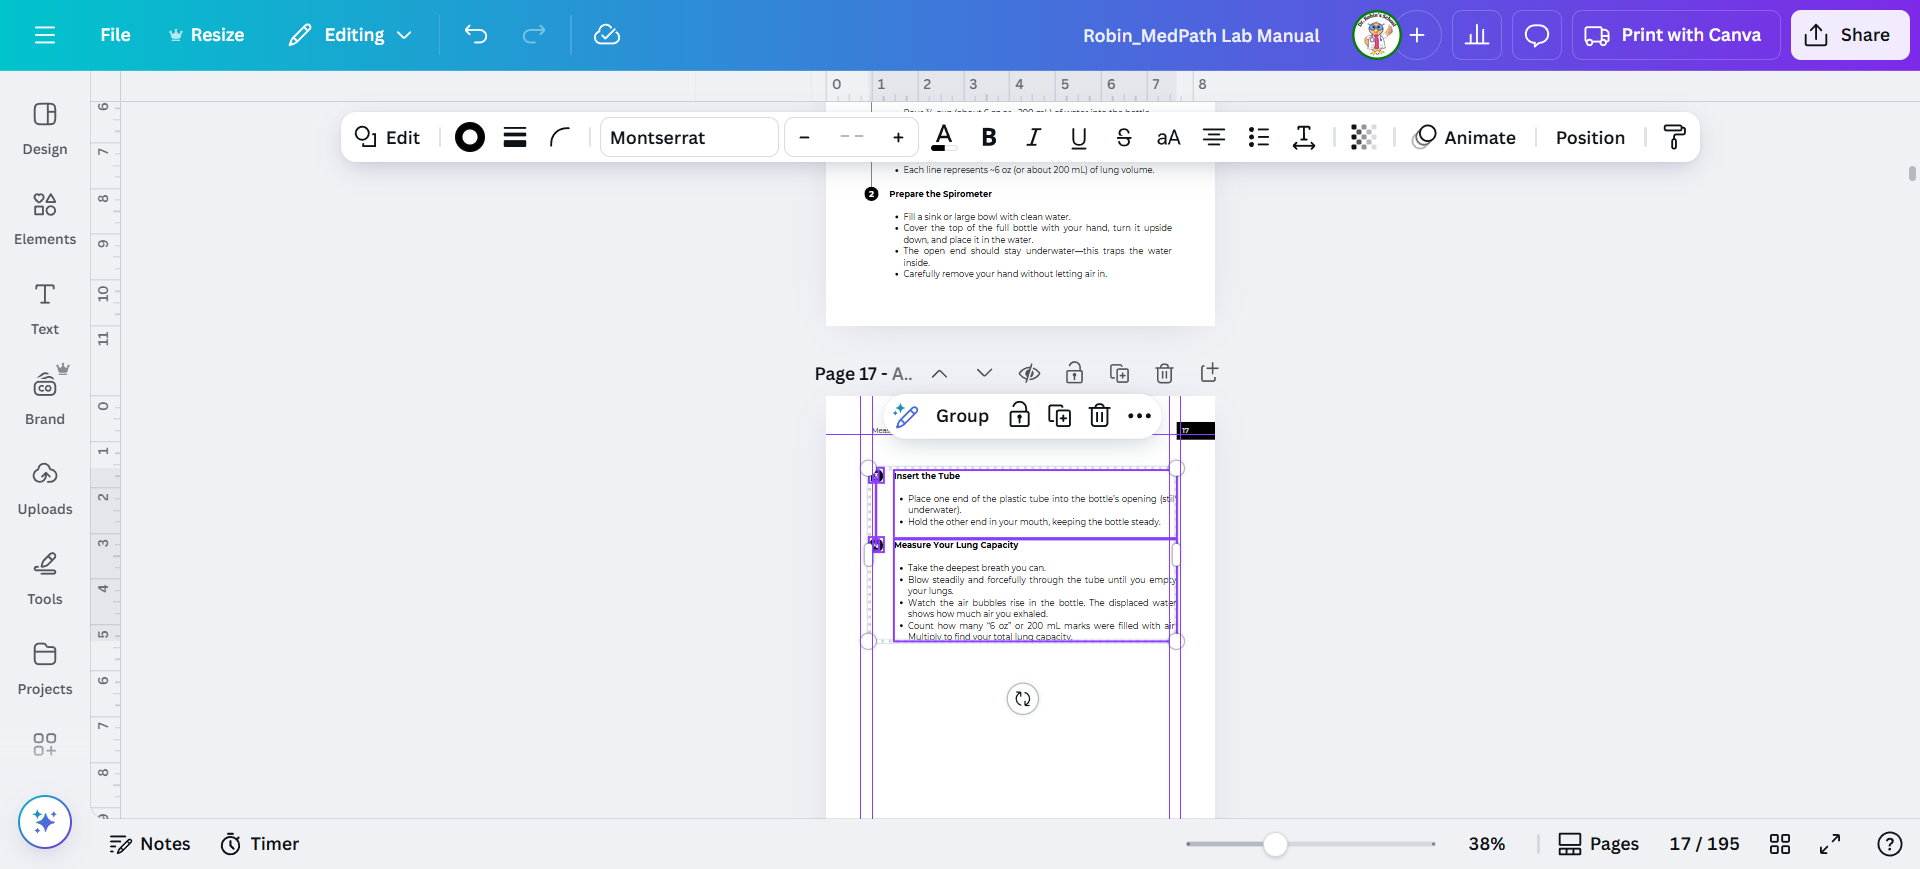Viewport: 1920px width, 869px height.
Task: Delete page 17 with trash icon
Action: click(x=1164, y=373)
